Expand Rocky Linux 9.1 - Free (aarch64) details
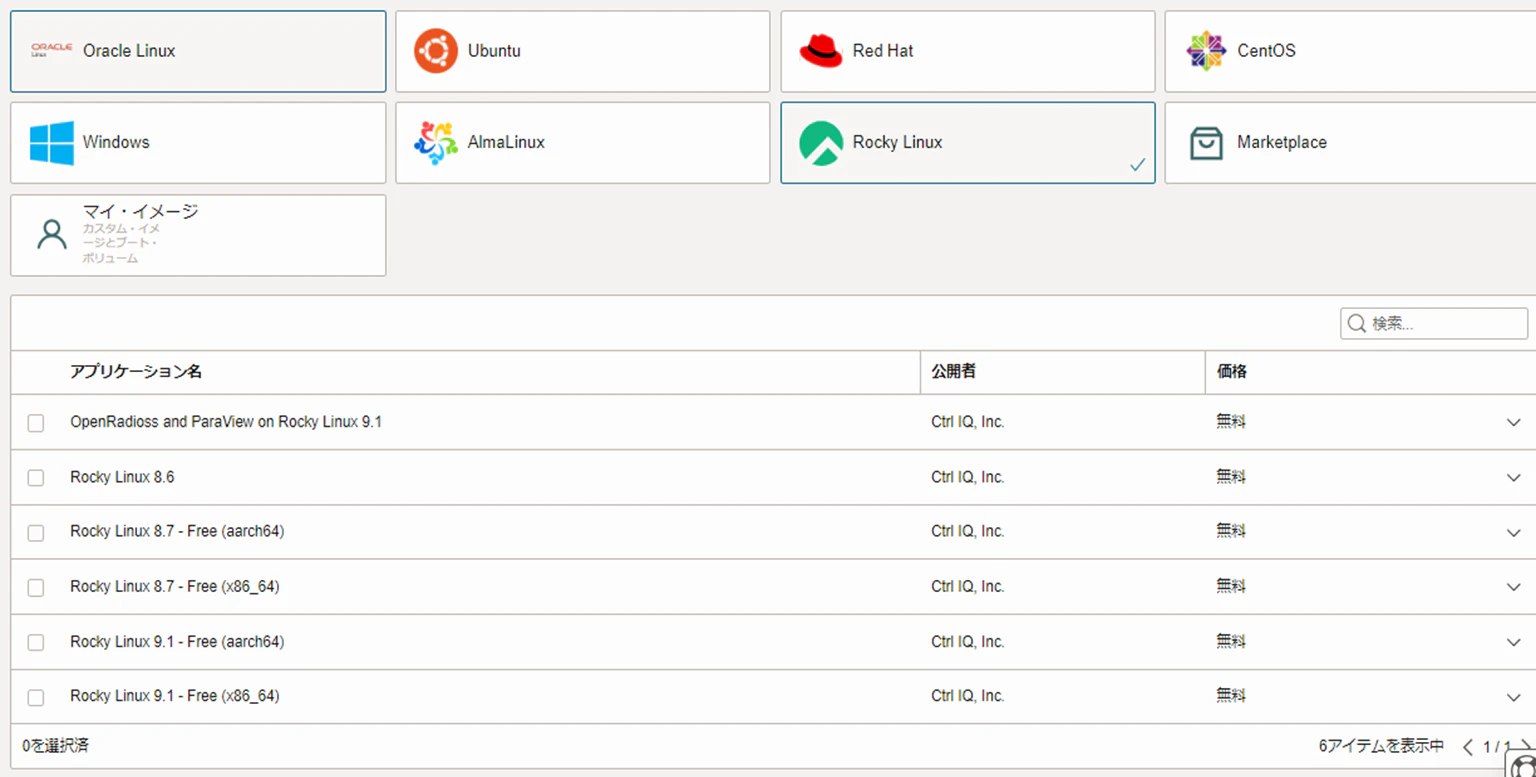 tap(1513, 643)
